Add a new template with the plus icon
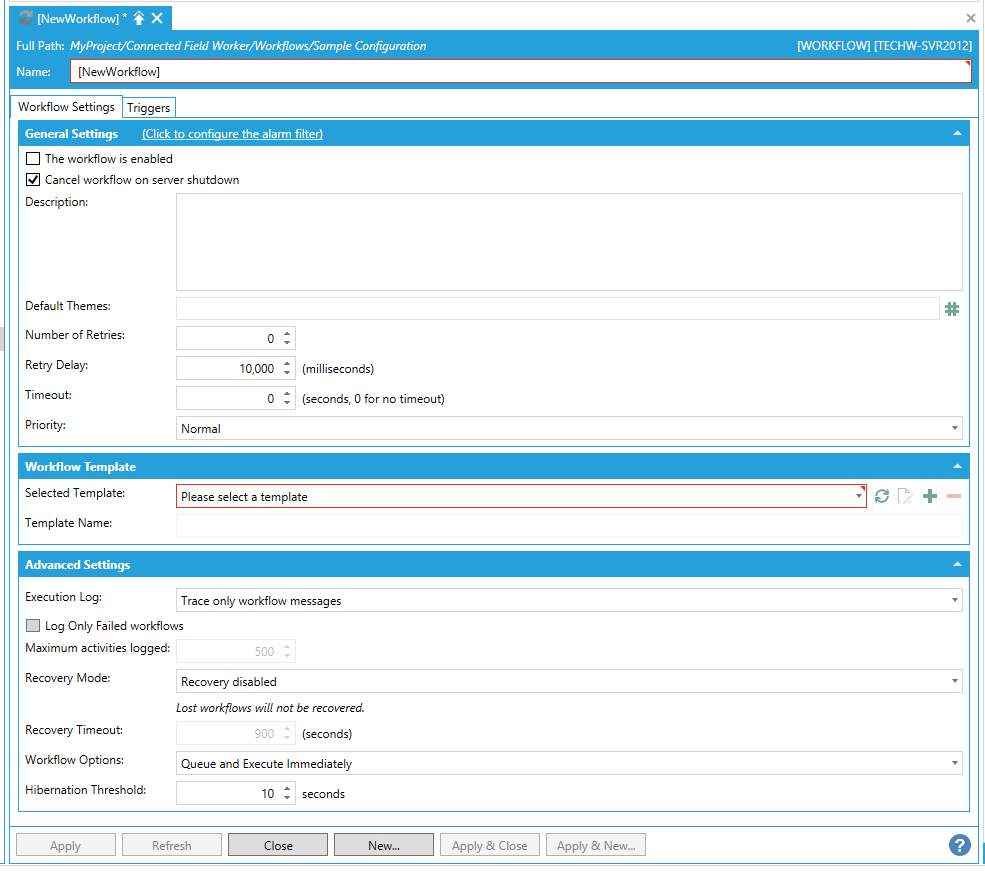 click(x=930, y=496)
